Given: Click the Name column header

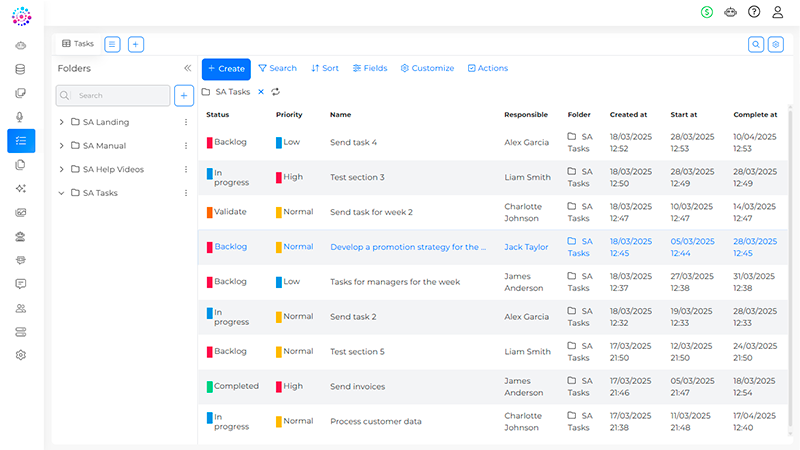Looking at the screenshot, I should 340,115.
